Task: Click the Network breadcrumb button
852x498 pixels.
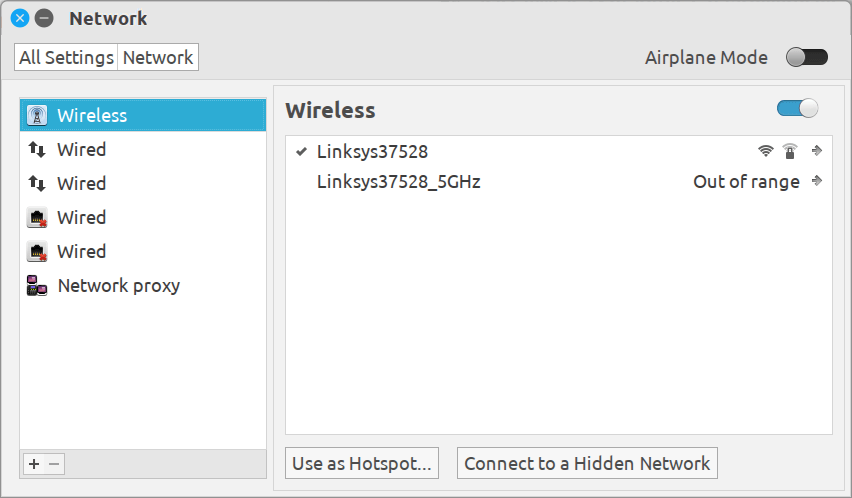Action: [x=158, y=57]
